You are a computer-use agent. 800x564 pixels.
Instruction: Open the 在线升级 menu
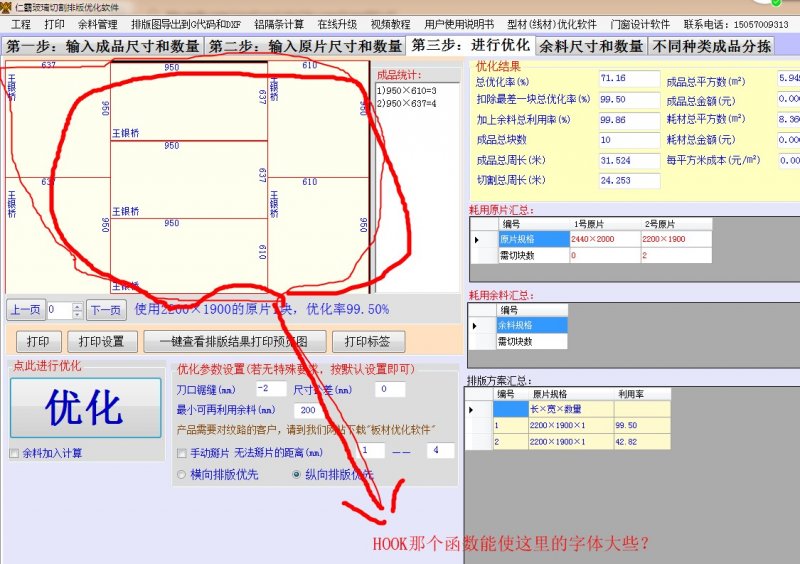(x=337, y=24)
